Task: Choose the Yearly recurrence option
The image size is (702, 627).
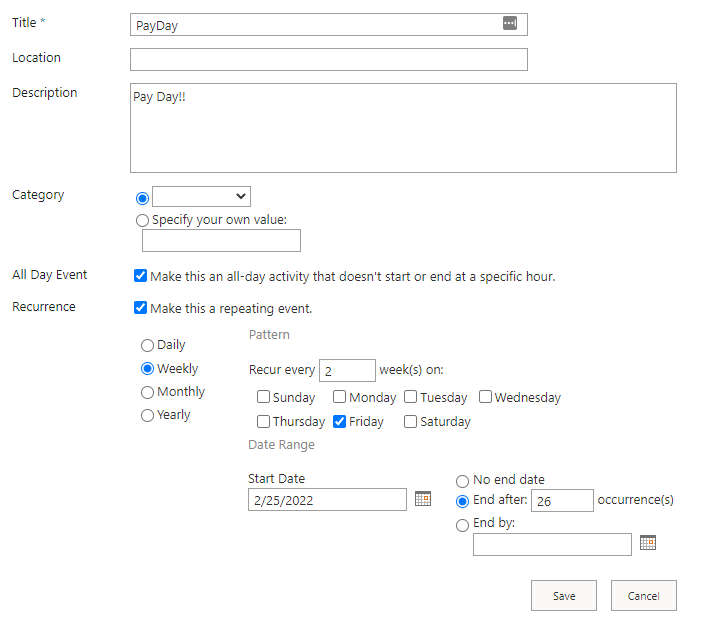Action: [x=147, y=416]
